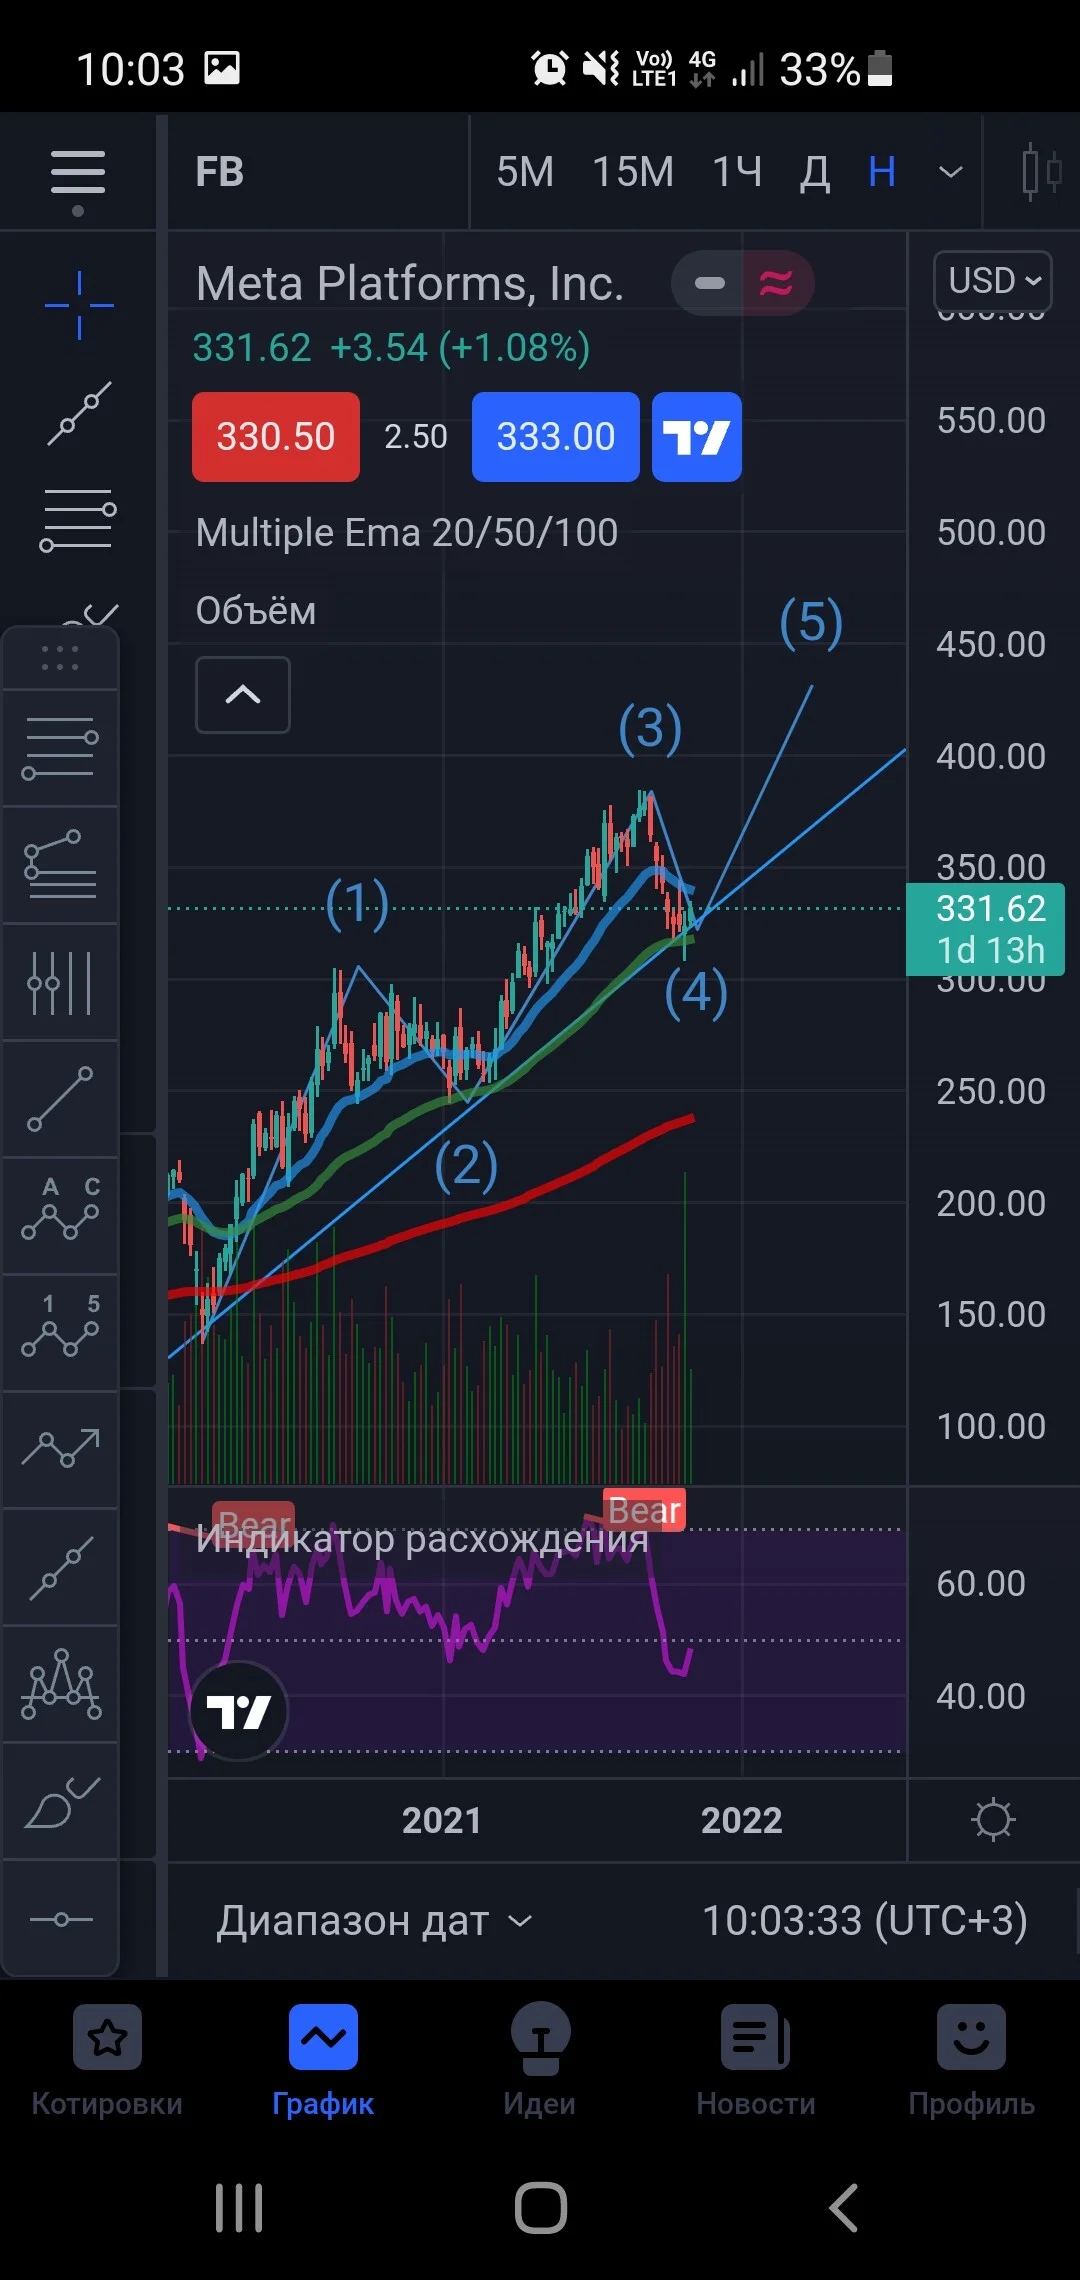Image resolution: width=1080 pixels, height=2280 pixels.
Task: Collapse the indicator legend with arrow button
Action: click(243, 695)
